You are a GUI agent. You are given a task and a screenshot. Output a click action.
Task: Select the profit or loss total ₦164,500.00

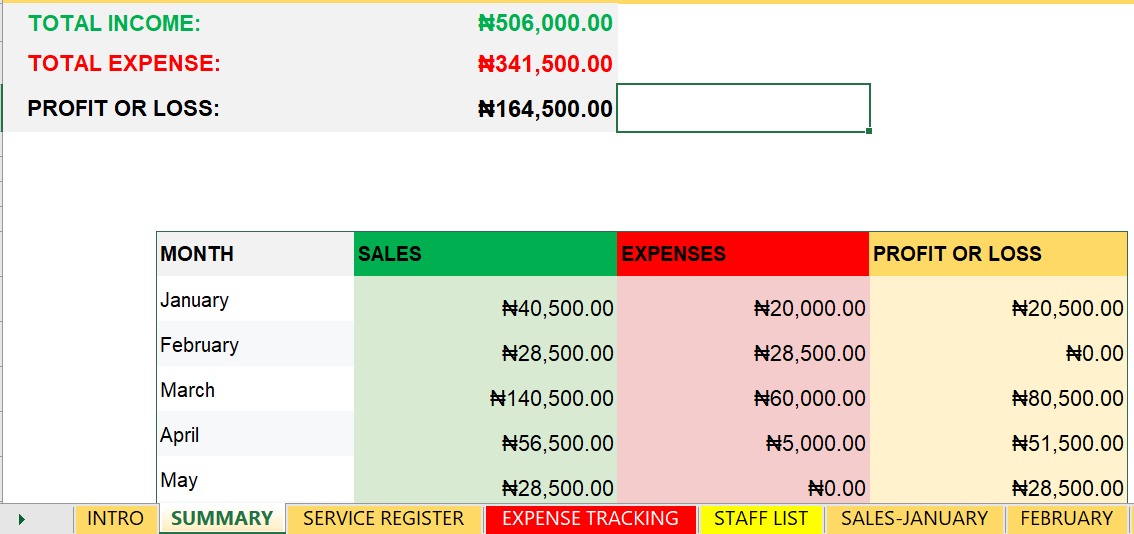(545, 109)
